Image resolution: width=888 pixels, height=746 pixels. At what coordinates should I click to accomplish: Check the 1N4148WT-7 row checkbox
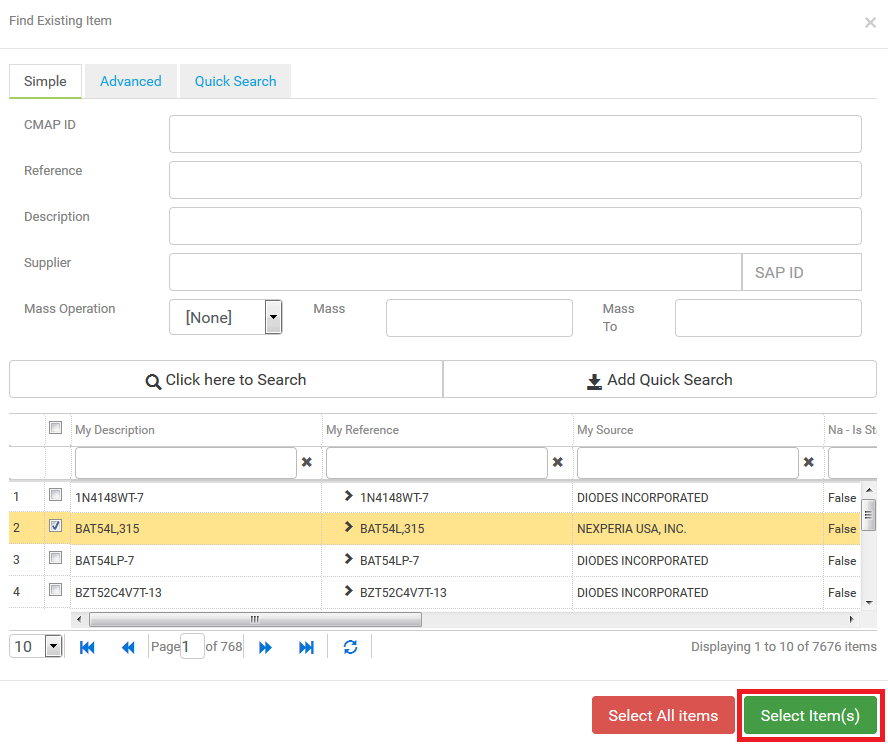tap(56, 495)
